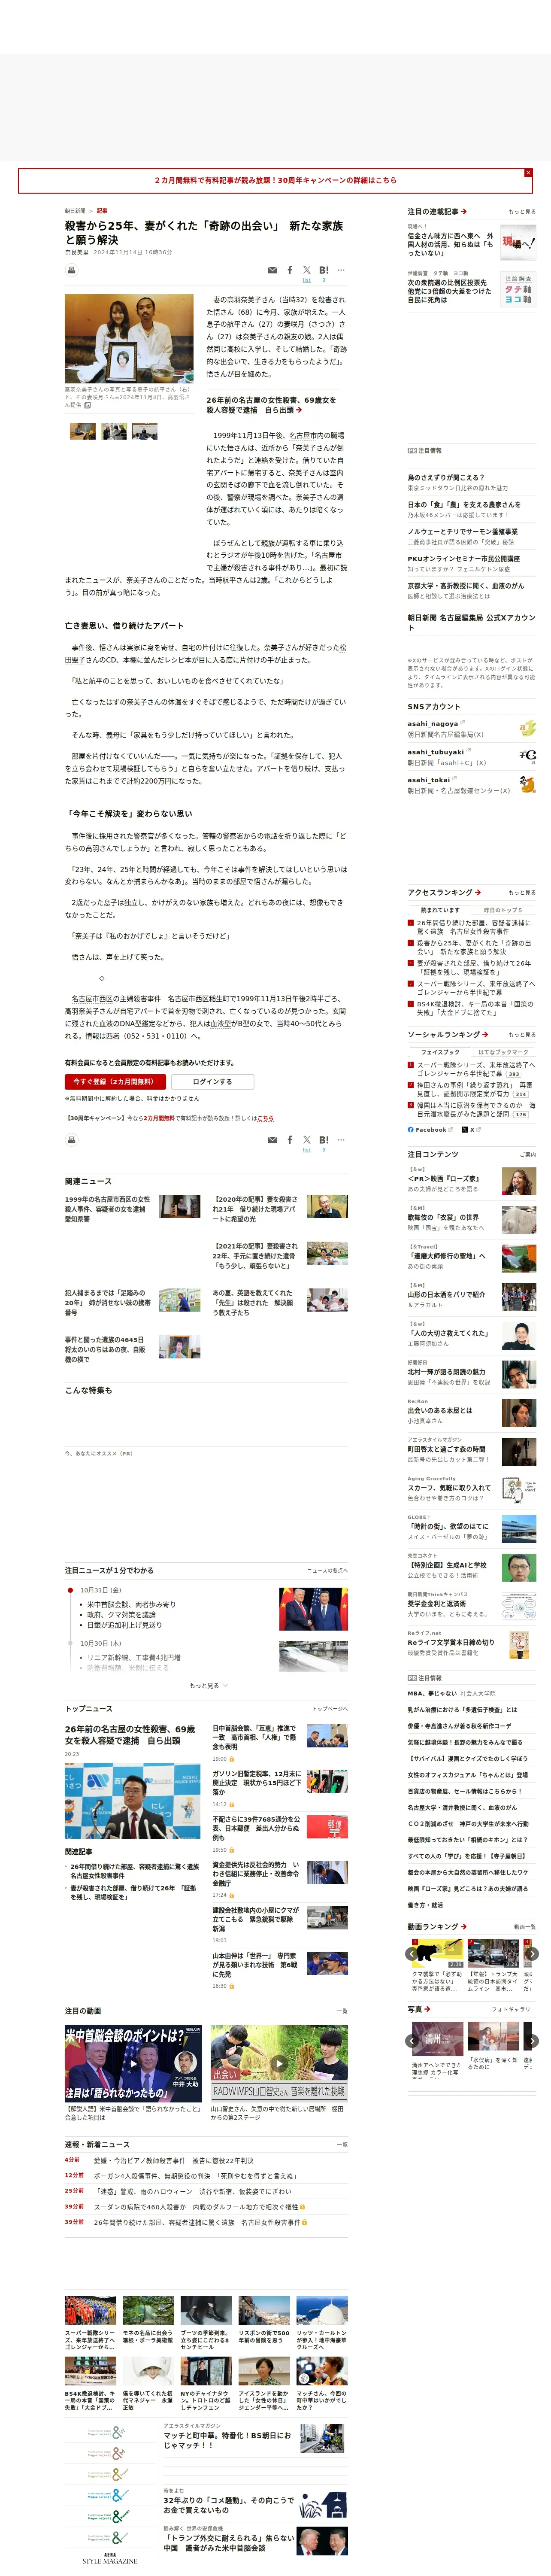Open main photo of family with portrait
Image resolution: width=551 pixels, height=2576 pixels.
[129, 339]
